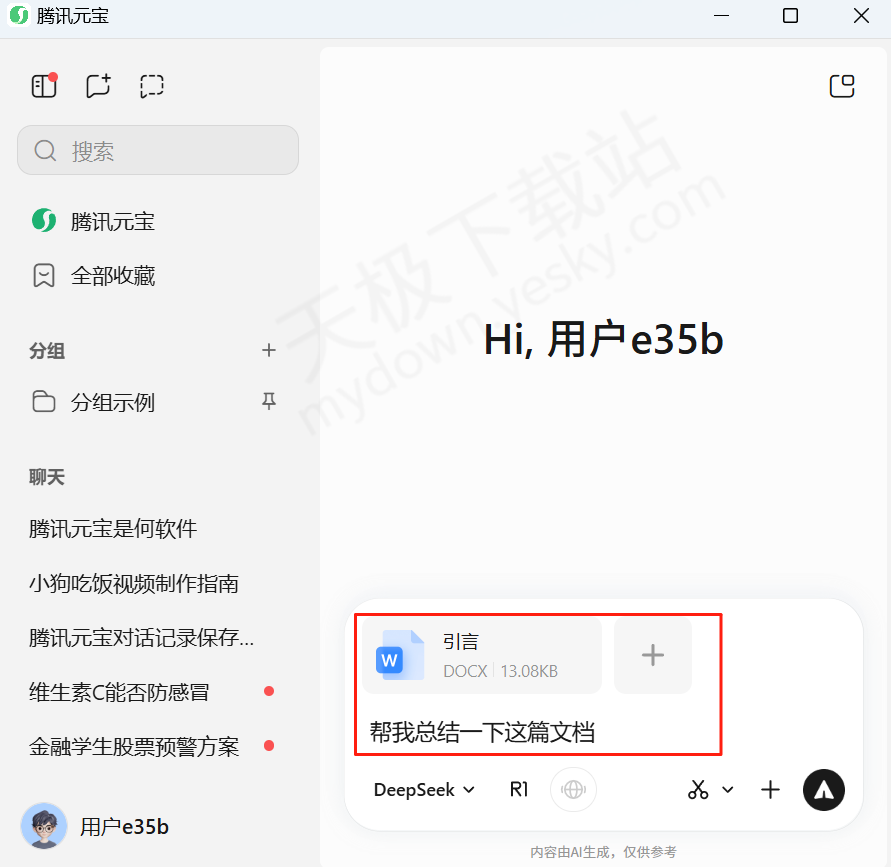
Task: Open 全部收藏 bookmarks
Action: [x=94, y=276]
